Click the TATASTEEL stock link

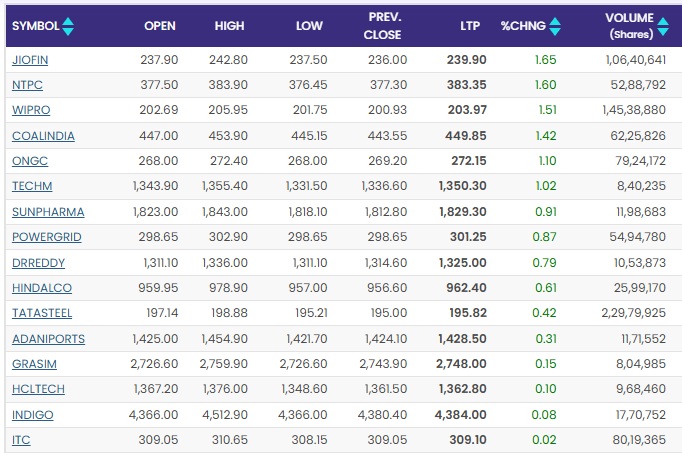coord(43,313)
